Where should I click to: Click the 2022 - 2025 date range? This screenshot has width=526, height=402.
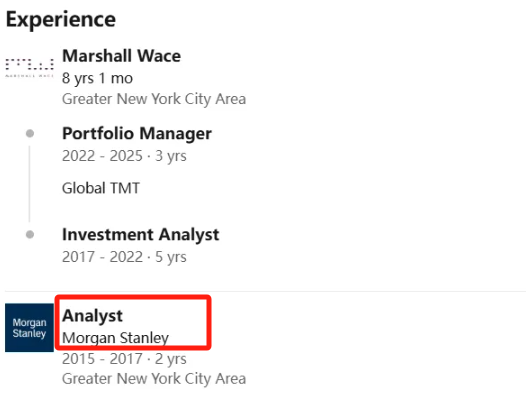point(102,156)
